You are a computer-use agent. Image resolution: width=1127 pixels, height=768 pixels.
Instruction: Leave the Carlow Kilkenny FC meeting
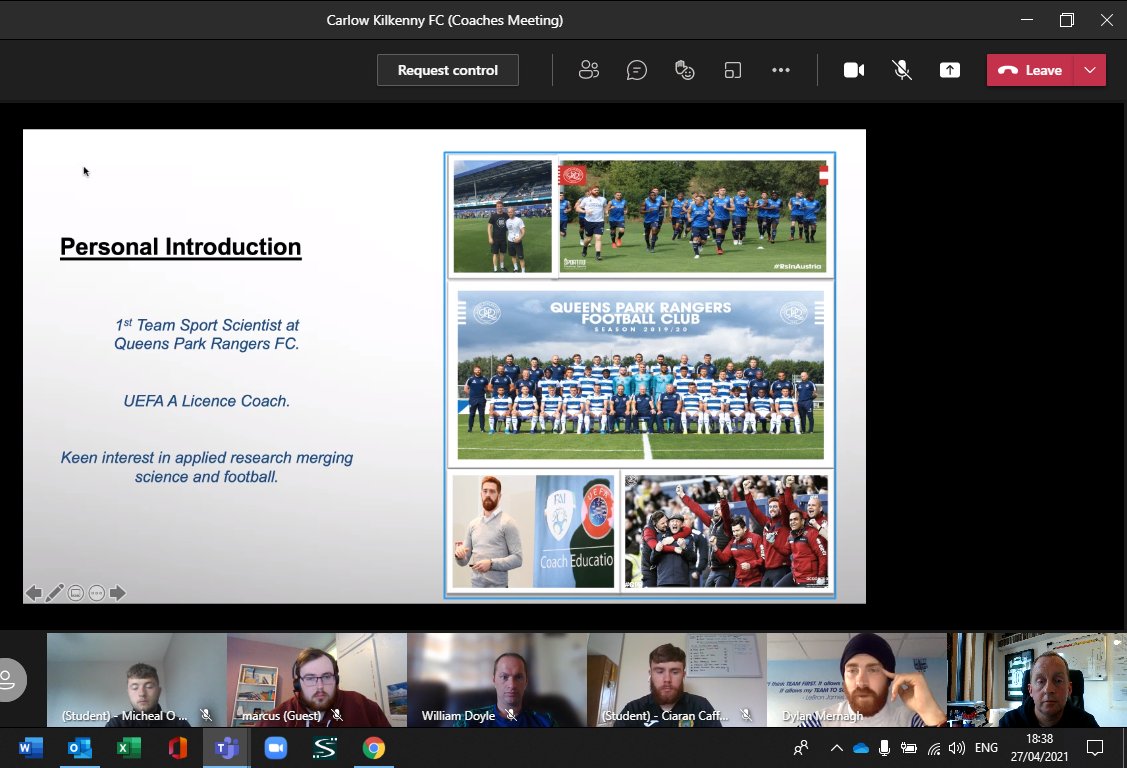click(x=1032, y=70)
